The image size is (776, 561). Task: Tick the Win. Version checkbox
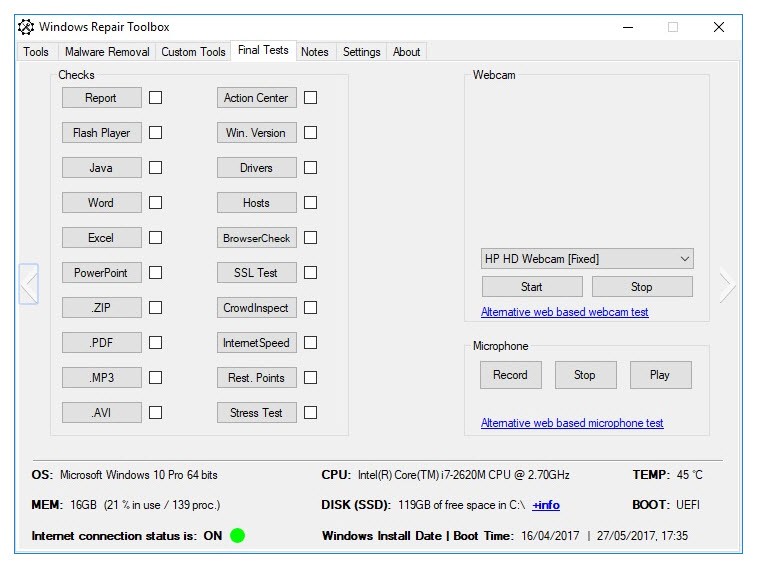coord(310,133)
